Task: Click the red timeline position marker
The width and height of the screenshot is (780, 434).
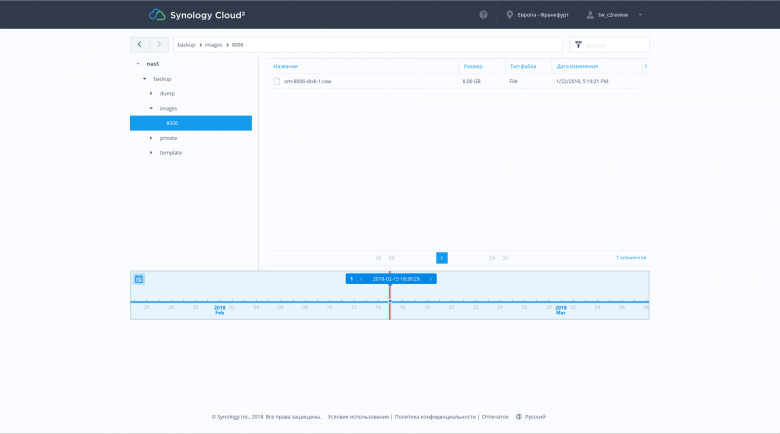Action: pyautogui.click(x=390, y=302)
